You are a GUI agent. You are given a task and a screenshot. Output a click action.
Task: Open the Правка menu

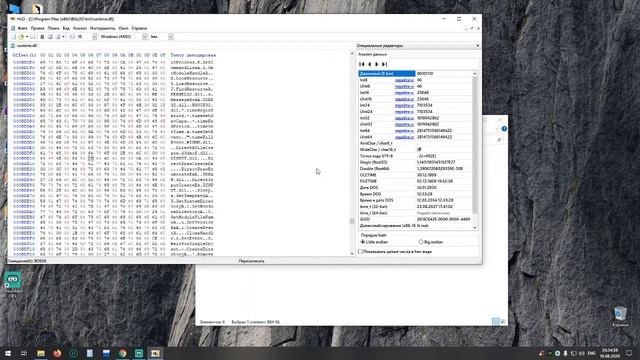(37, 28)
